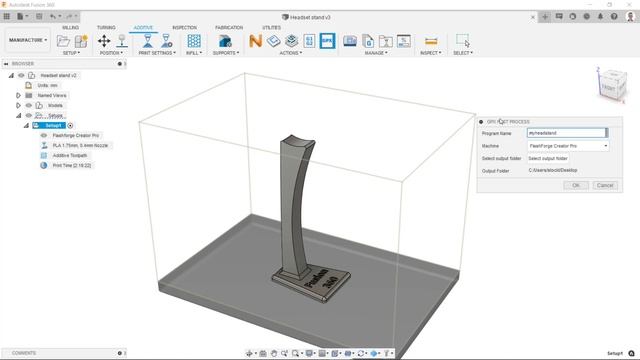Image resolution: width=640 pixels, height=360 pixels.
Task: Toggle visibility eye of Flashforge Creator Pro
Action: coord(44,135)
